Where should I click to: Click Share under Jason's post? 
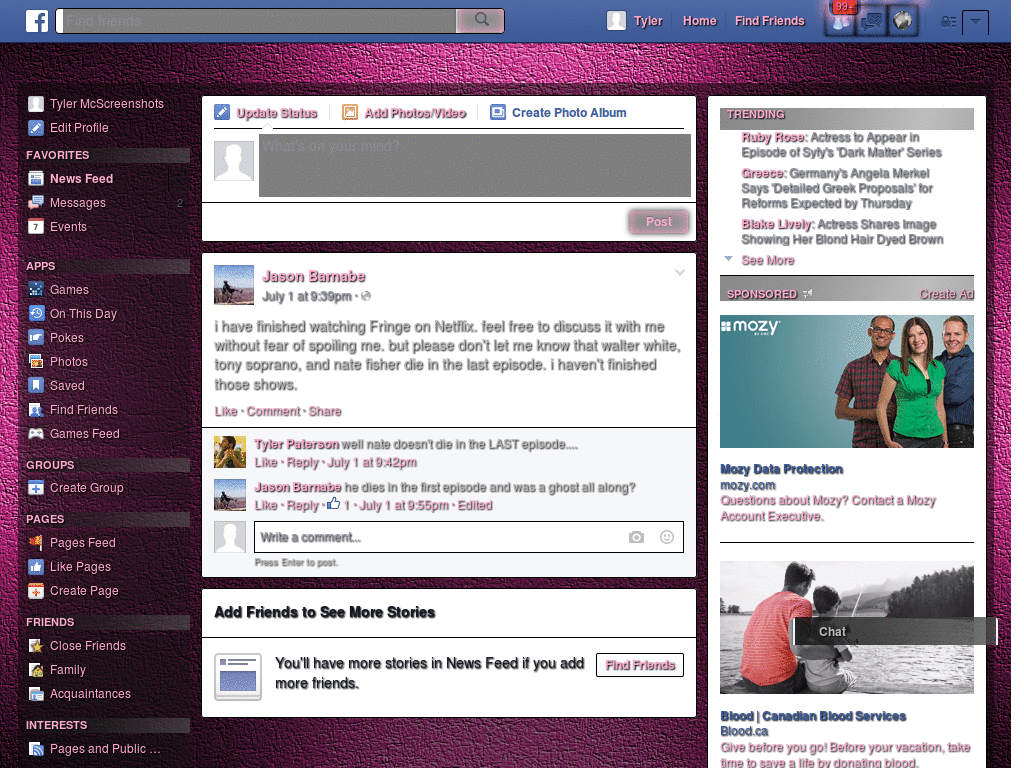point(325,411)
